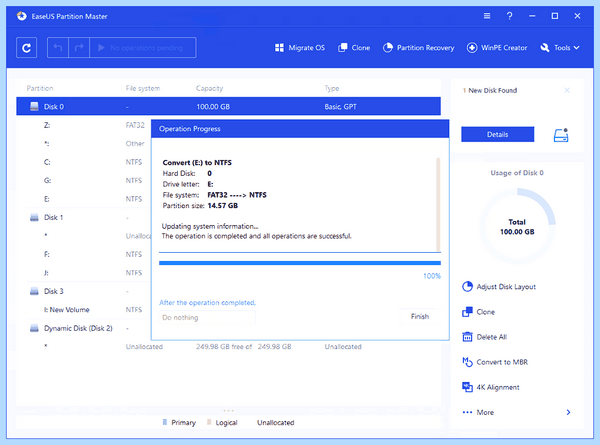Screen dimensions: 600x445
Task: Click Convert to MBR action
Action: tap(495, 362)
